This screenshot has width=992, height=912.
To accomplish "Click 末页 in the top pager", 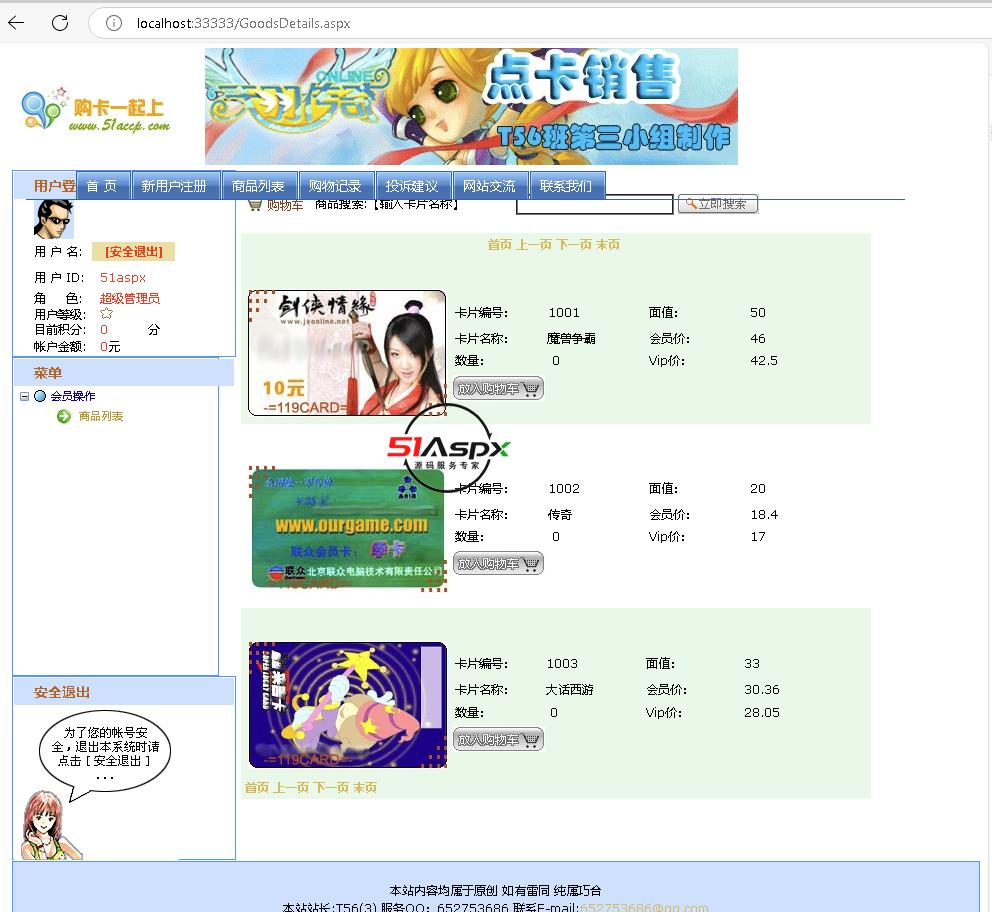I will click(608, 244).
